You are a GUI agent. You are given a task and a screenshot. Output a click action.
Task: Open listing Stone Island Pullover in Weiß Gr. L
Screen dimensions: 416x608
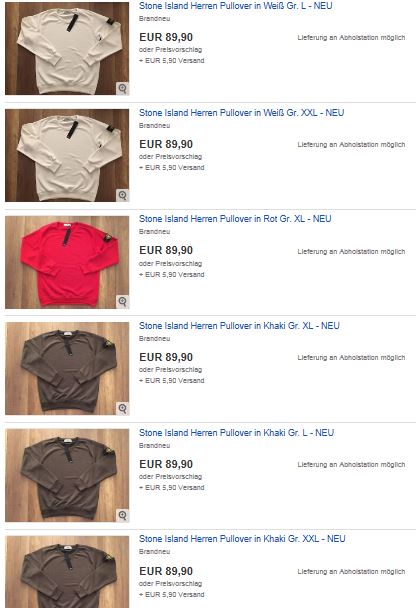(x=236, y=6)
